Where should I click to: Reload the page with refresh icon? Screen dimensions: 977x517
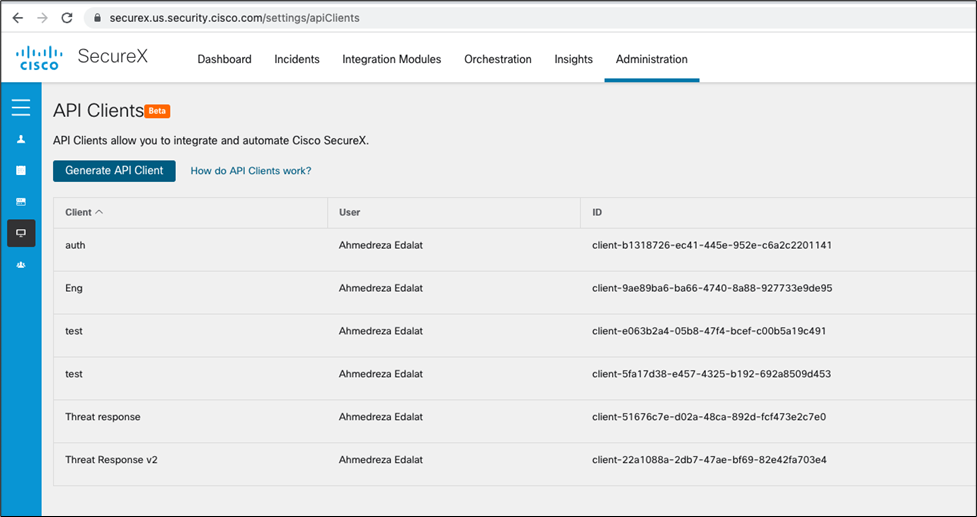click(x=67, y=18)
